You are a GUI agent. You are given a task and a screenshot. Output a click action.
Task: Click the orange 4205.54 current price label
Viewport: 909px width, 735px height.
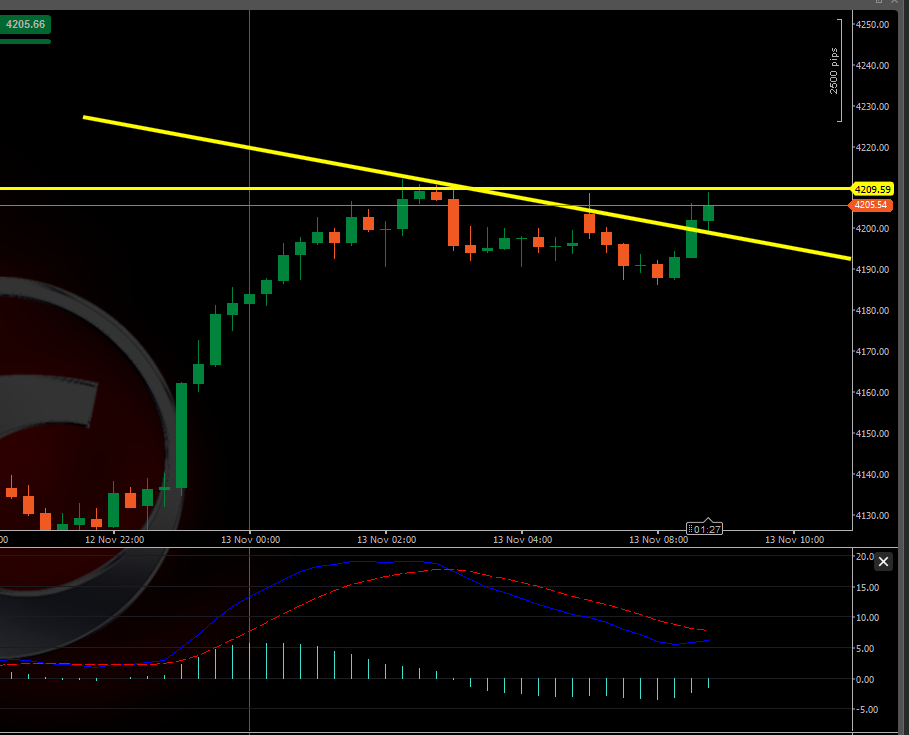870,205
